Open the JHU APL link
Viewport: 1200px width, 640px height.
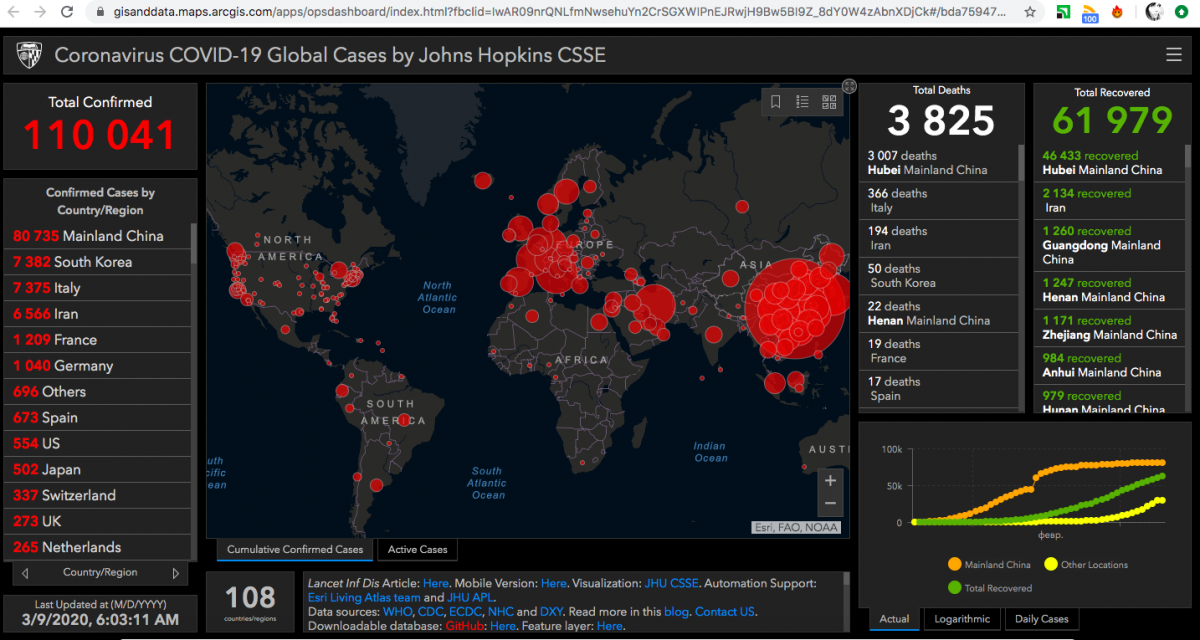coord(469,597)
